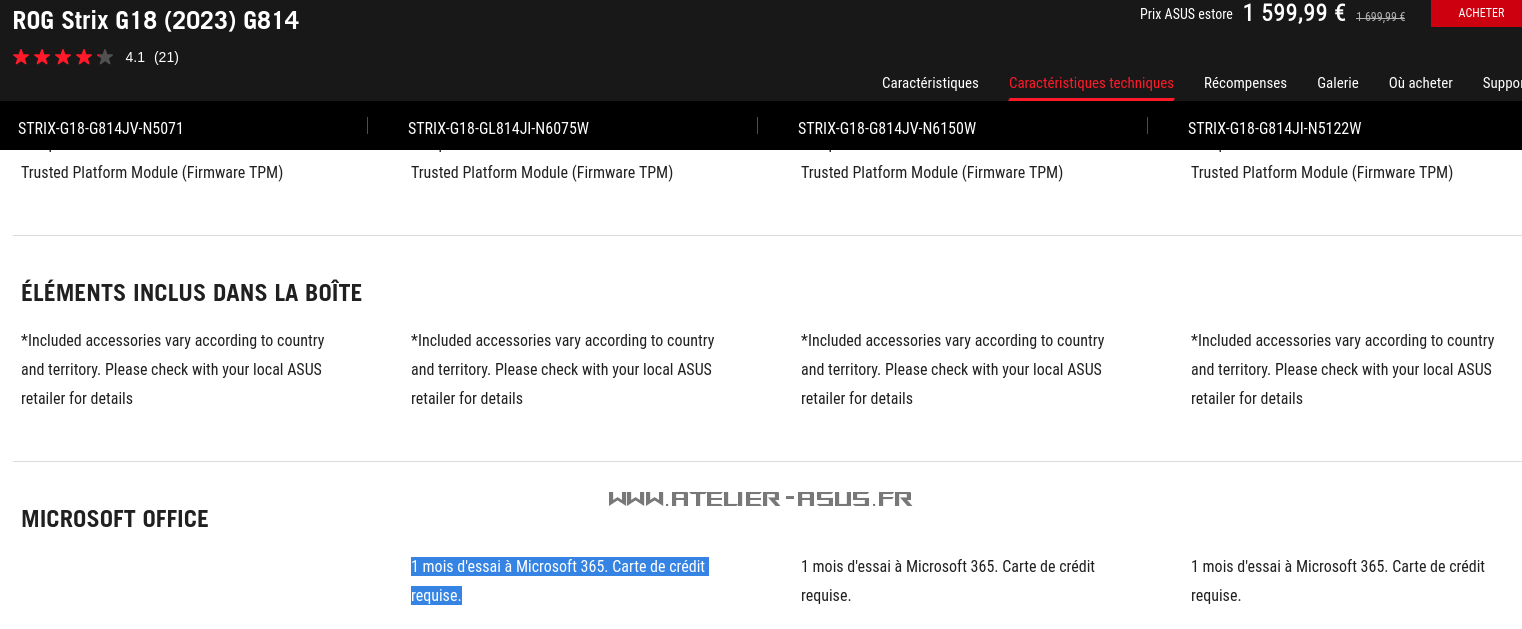
Task: Select model STRIX-G18-GL814JI-N6075W column header
Action: click(498, 128)
